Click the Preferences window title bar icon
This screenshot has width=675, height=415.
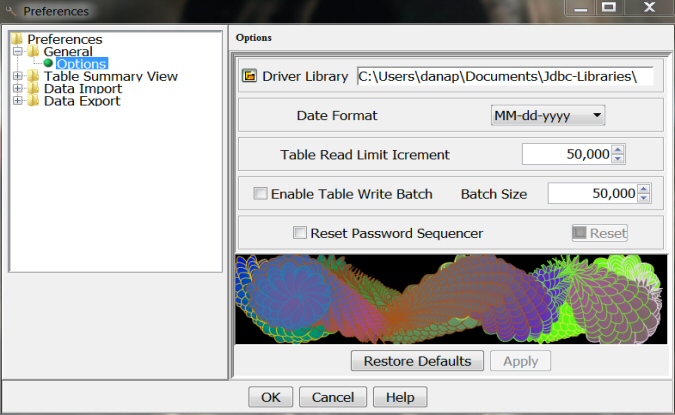tap(11, 12)
